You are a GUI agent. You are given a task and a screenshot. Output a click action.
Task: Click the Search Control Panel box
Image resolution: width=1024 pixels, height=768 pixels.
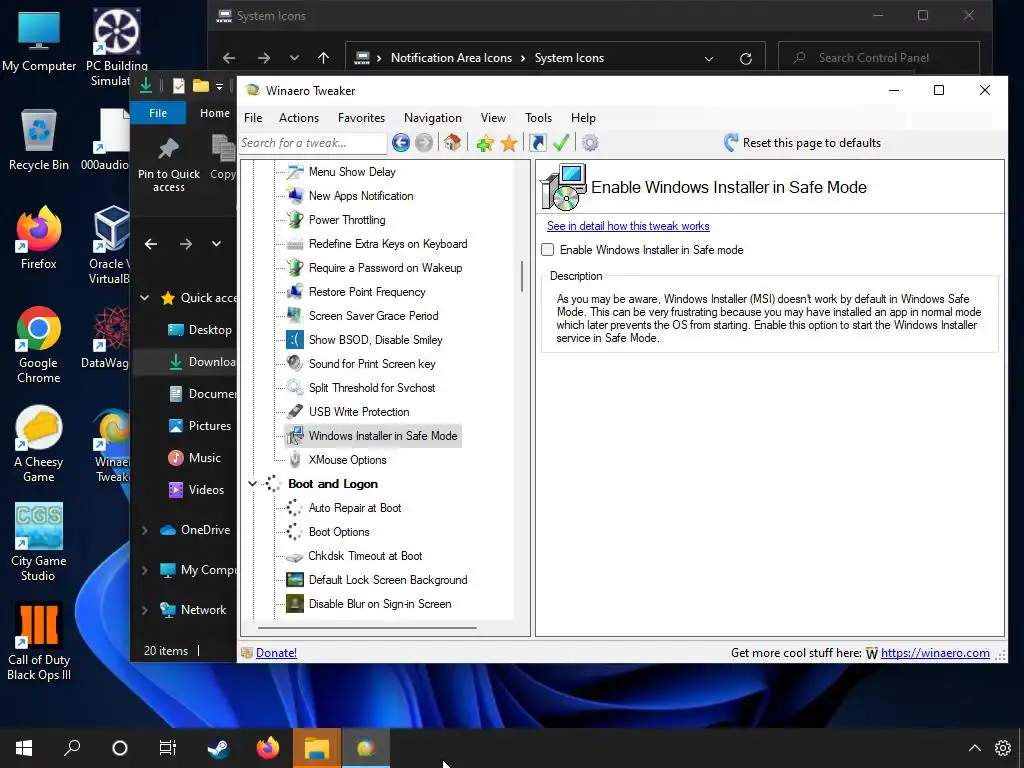coord(879,57)
